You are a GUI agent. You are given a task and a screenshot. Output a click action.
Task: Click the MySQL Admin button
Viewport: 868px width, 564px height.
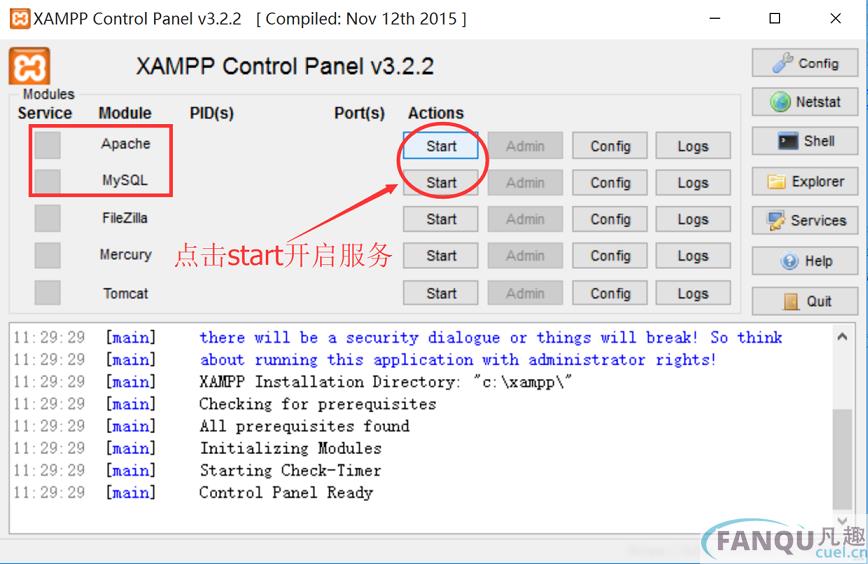(525, 183)
